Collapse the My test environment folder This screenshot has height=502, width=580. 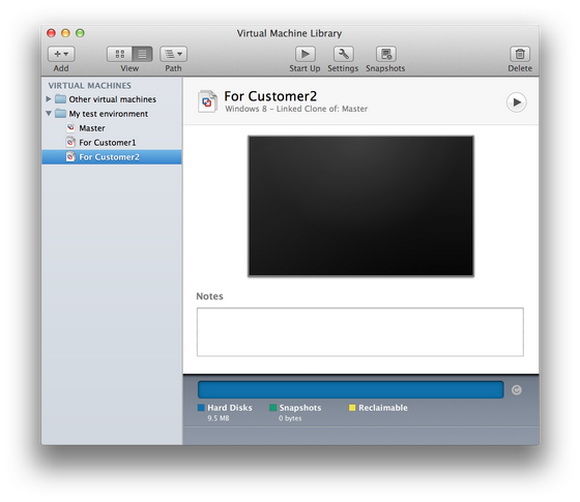[48, 113]
